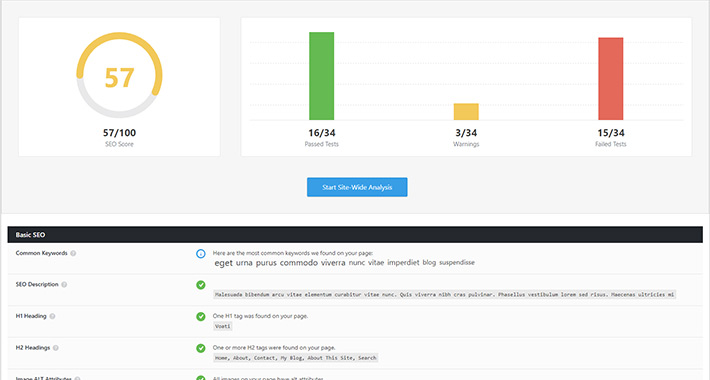Screen dimensions: 710x380
Task: Click the keyword 'suspendisse'
Action: (457, 262)
